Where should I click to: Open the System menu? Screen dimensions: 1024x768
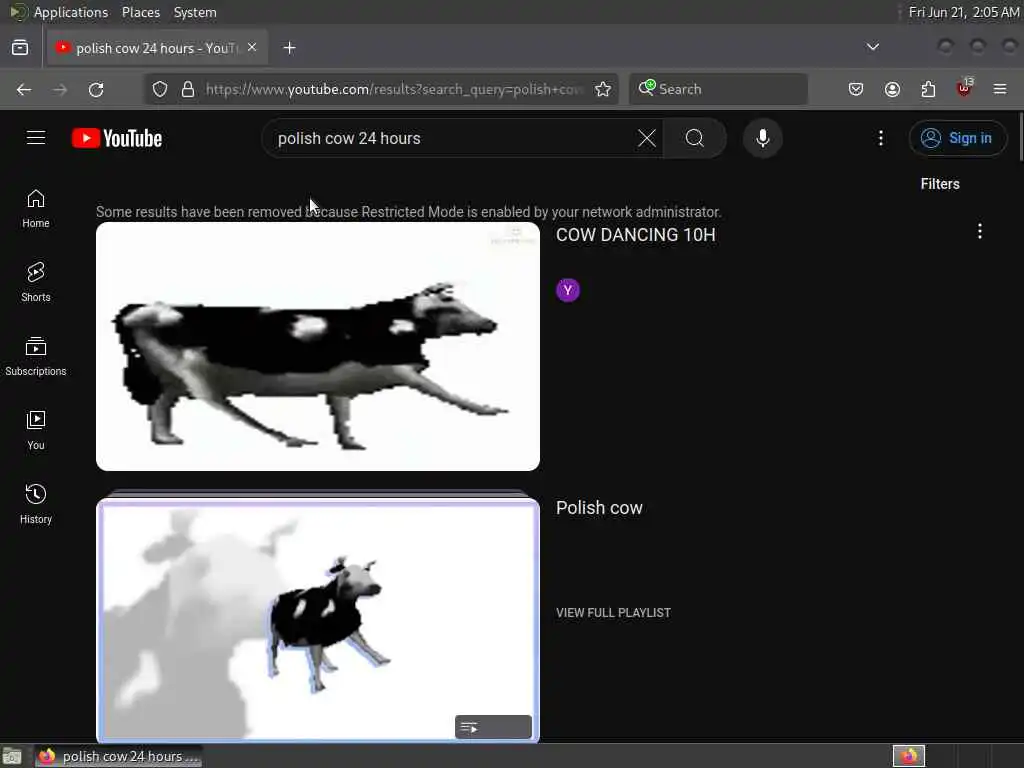195,12
